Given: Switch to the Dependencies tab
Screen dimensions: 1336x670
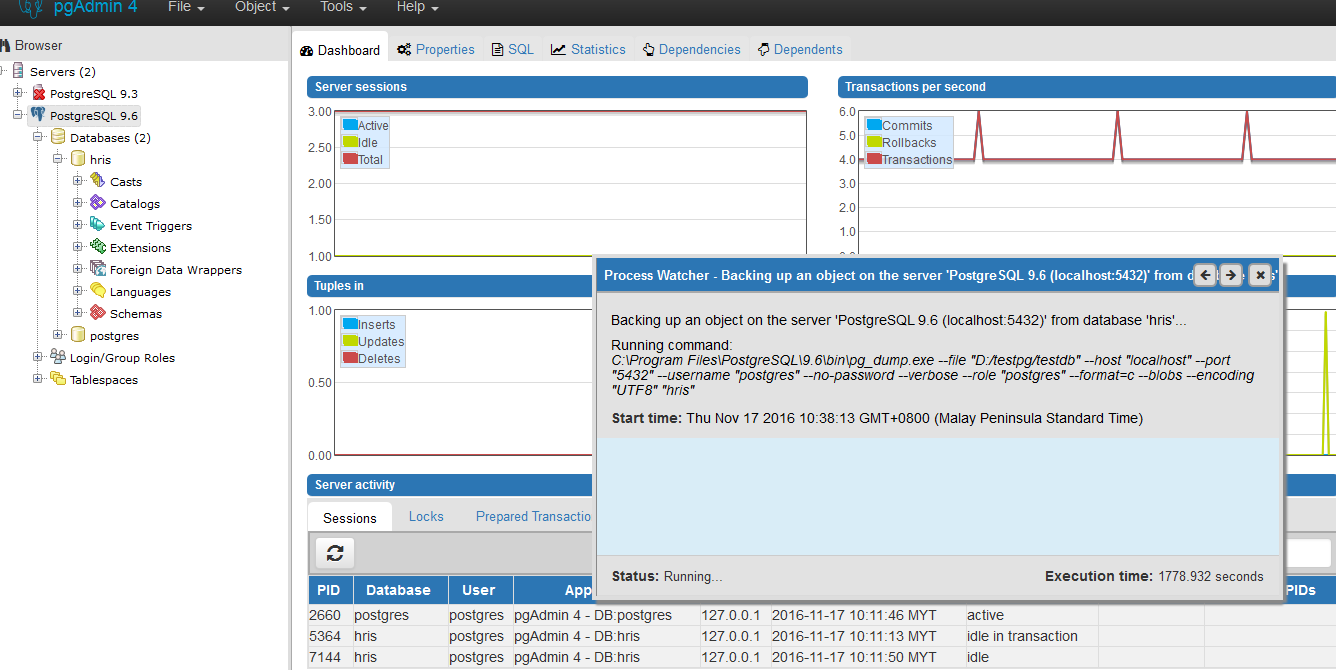Looking at the screenshot, I should [692, 49].
